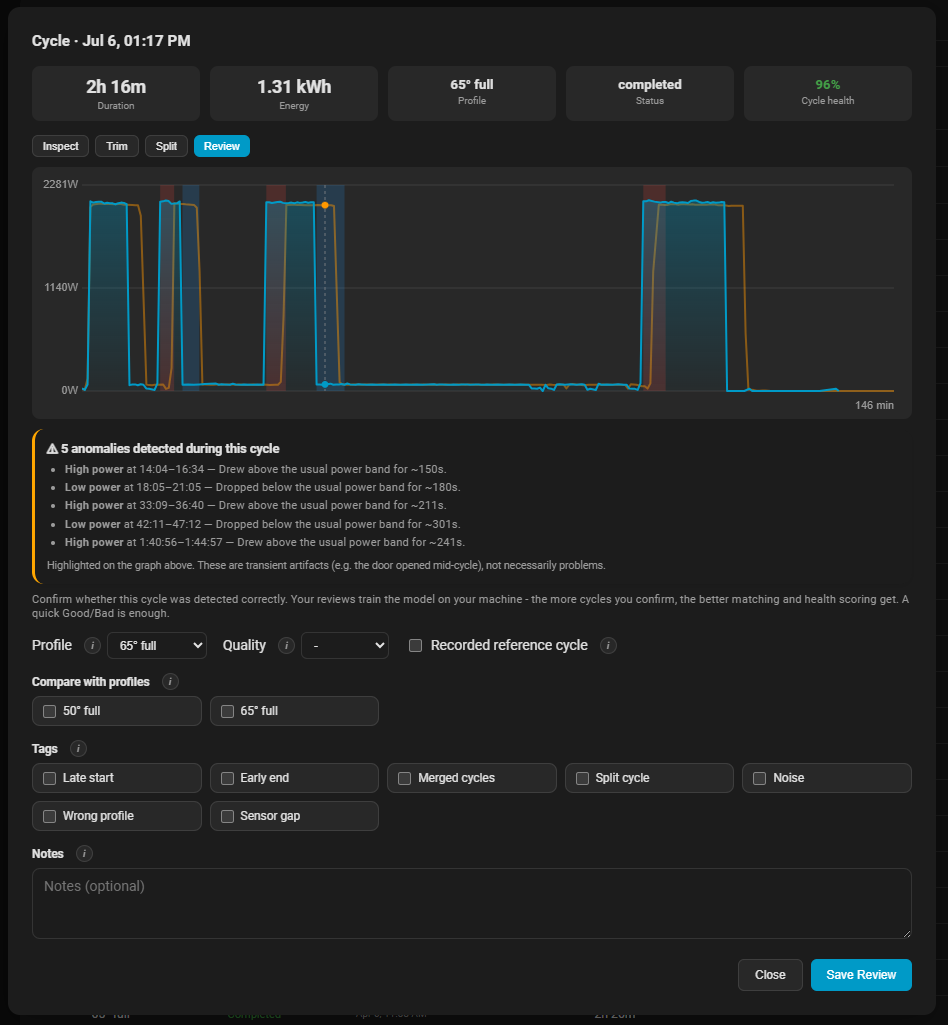
Task: Switch to the Split tab
Action: pyautogui.click(x=166, y=146)
